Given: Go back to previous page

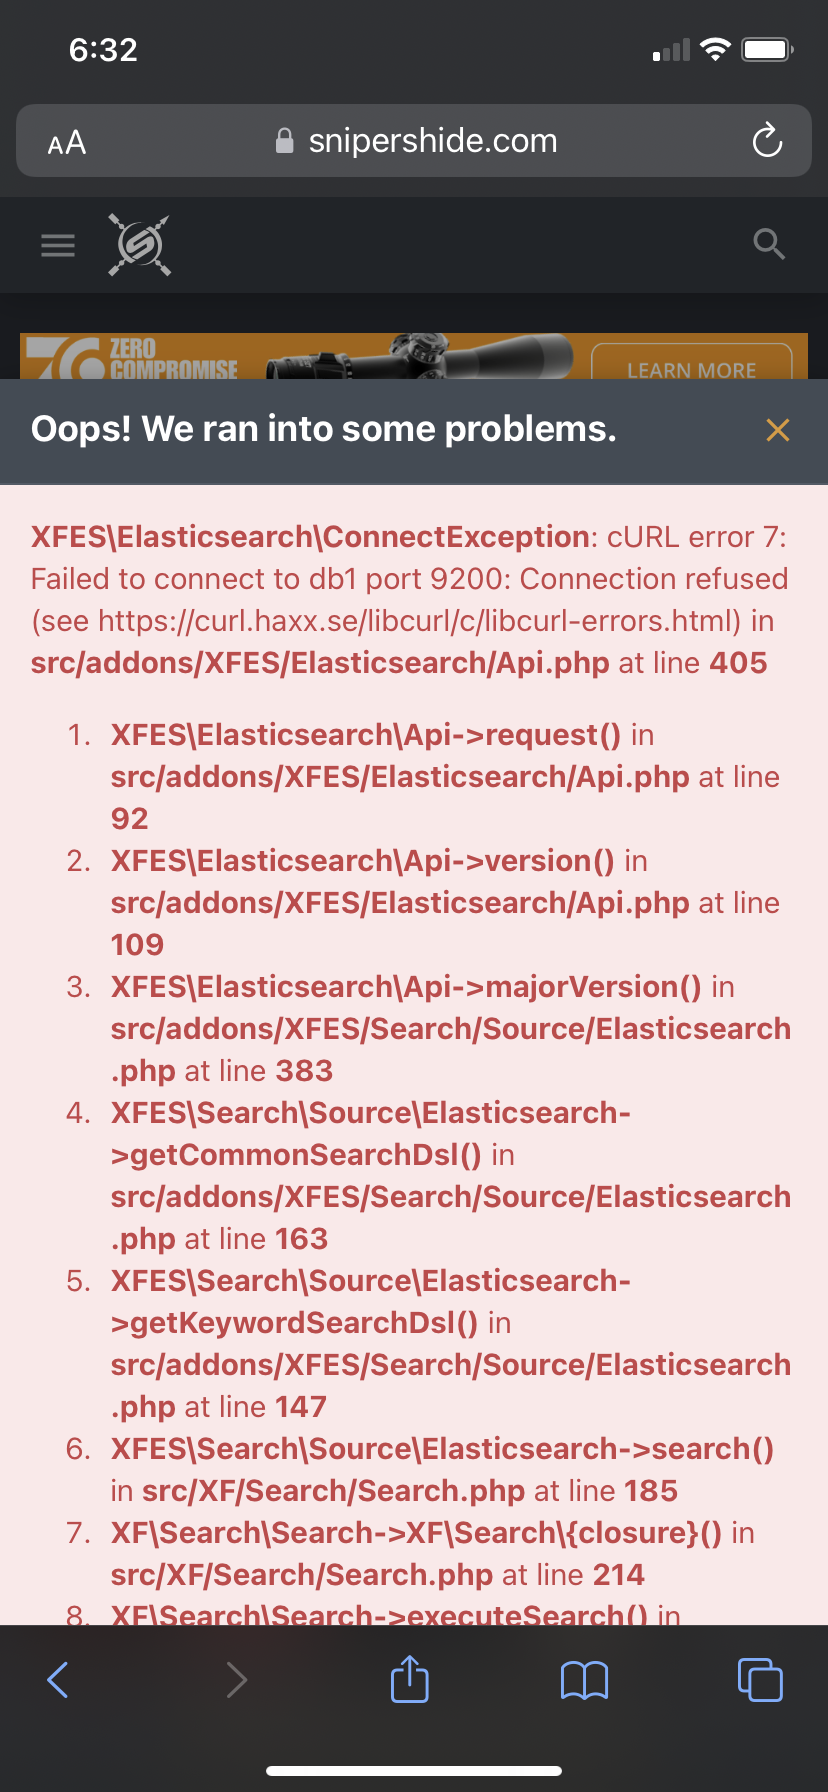Looking at the screenshot, I should (x=58, y=1679).
